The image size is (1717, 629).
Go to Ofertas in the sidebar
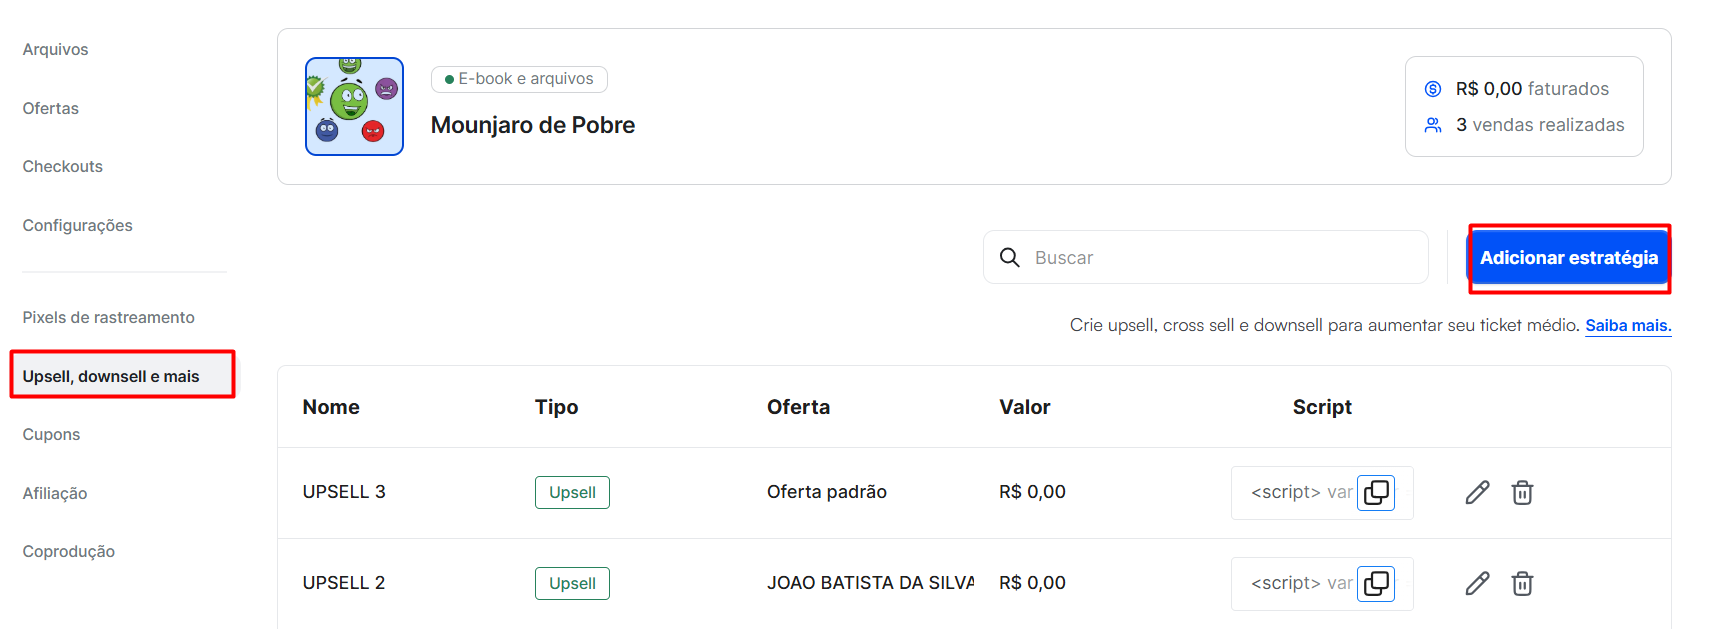51,108
